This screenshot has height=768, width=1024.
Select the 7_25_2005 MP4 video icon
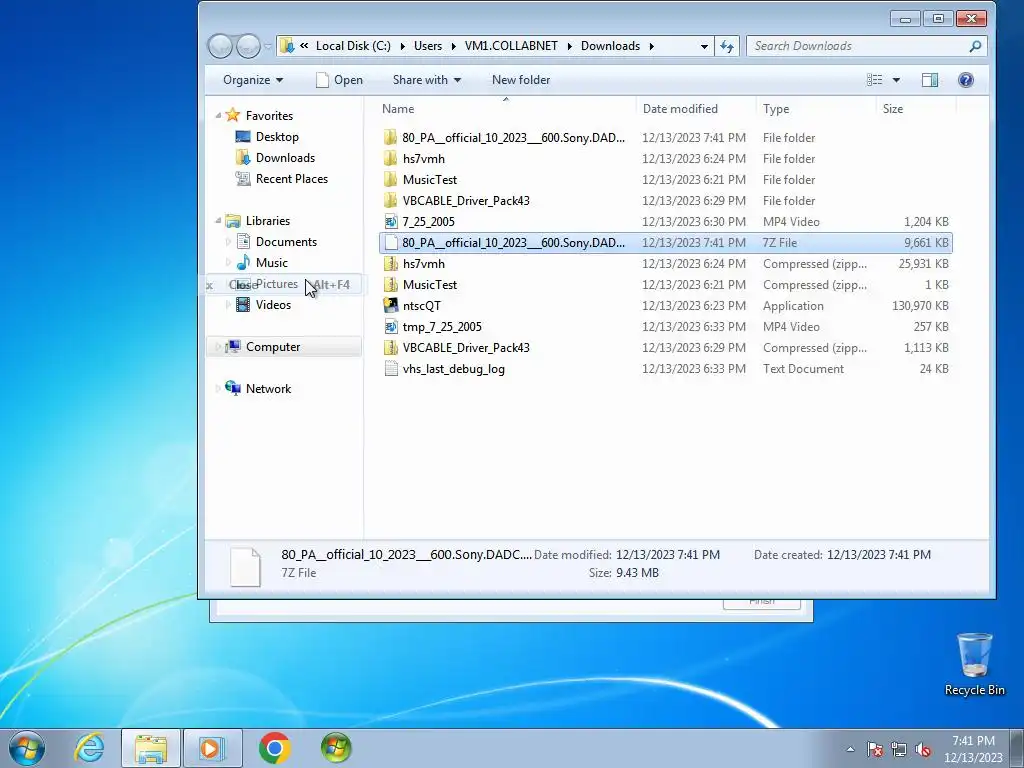391,221
